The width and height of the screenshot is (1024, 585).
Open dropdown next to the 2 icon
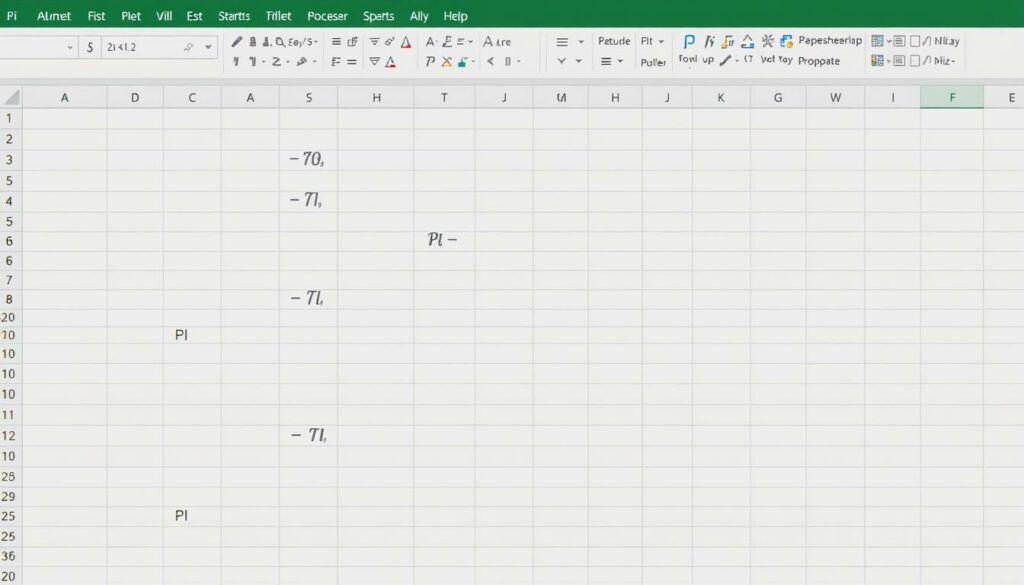(287, 62)
